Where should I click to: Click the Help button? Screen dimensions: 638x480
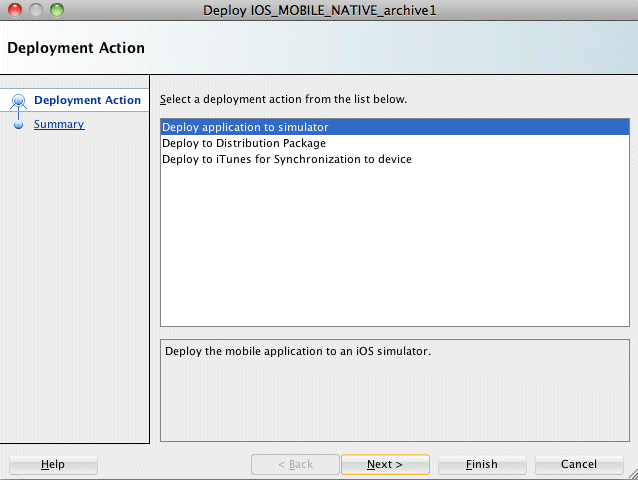click(53, 464)
